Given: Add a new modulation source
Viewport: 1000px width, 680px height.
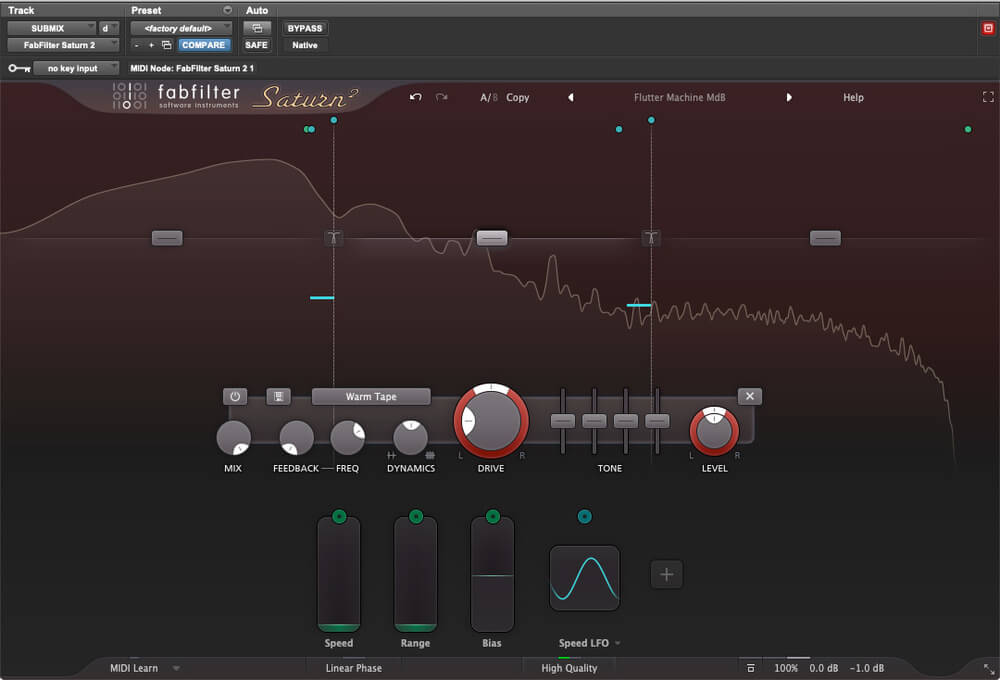Looking at the screenshot, I should pos(667,574).
